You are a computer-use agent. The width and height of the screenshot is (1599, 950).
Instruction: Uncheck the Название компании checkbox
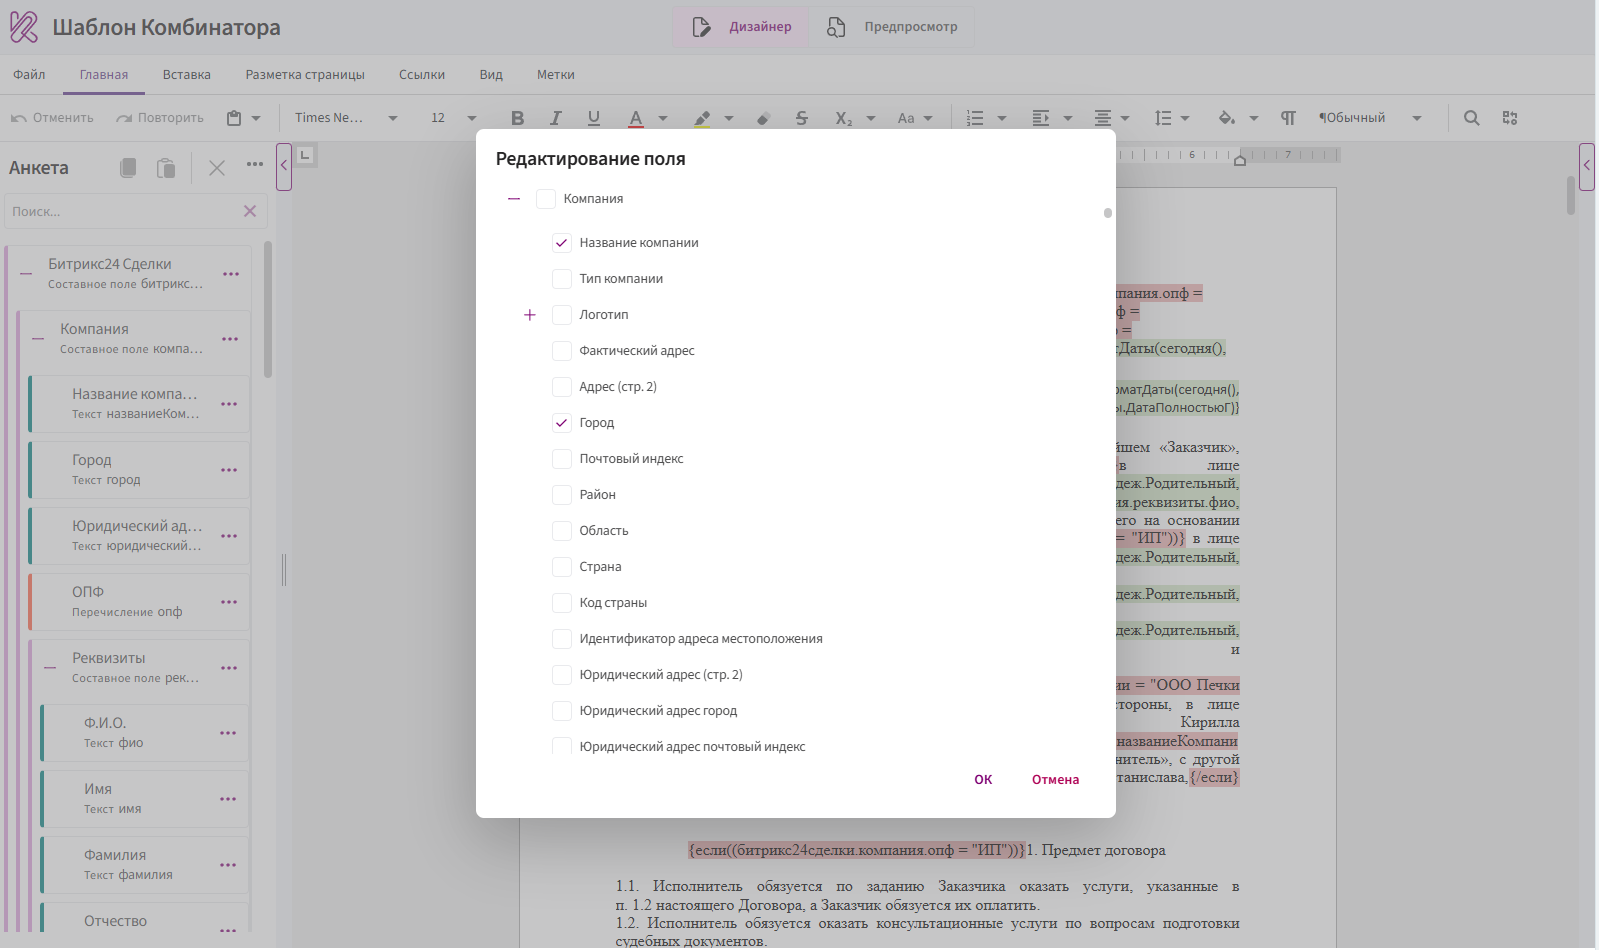point(562,243)
